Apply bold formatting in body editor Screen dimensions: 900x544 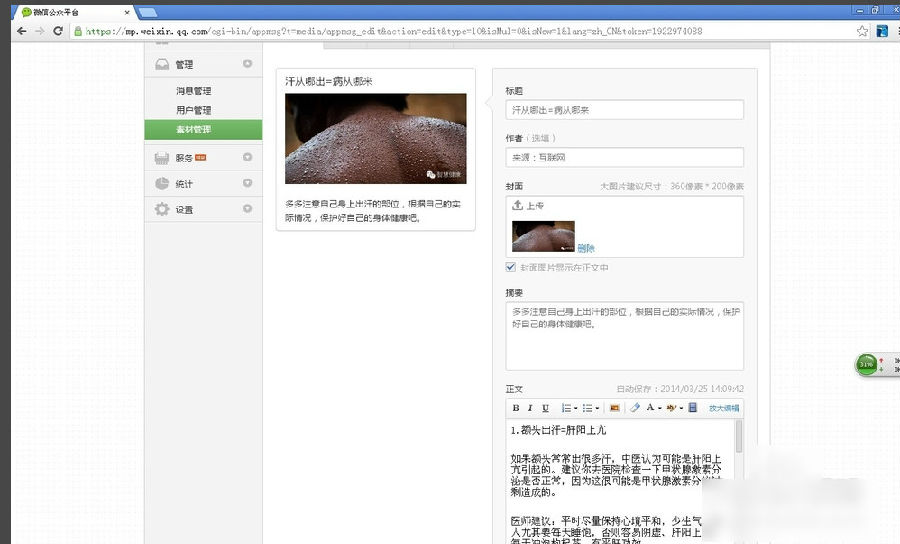(515, 408)
